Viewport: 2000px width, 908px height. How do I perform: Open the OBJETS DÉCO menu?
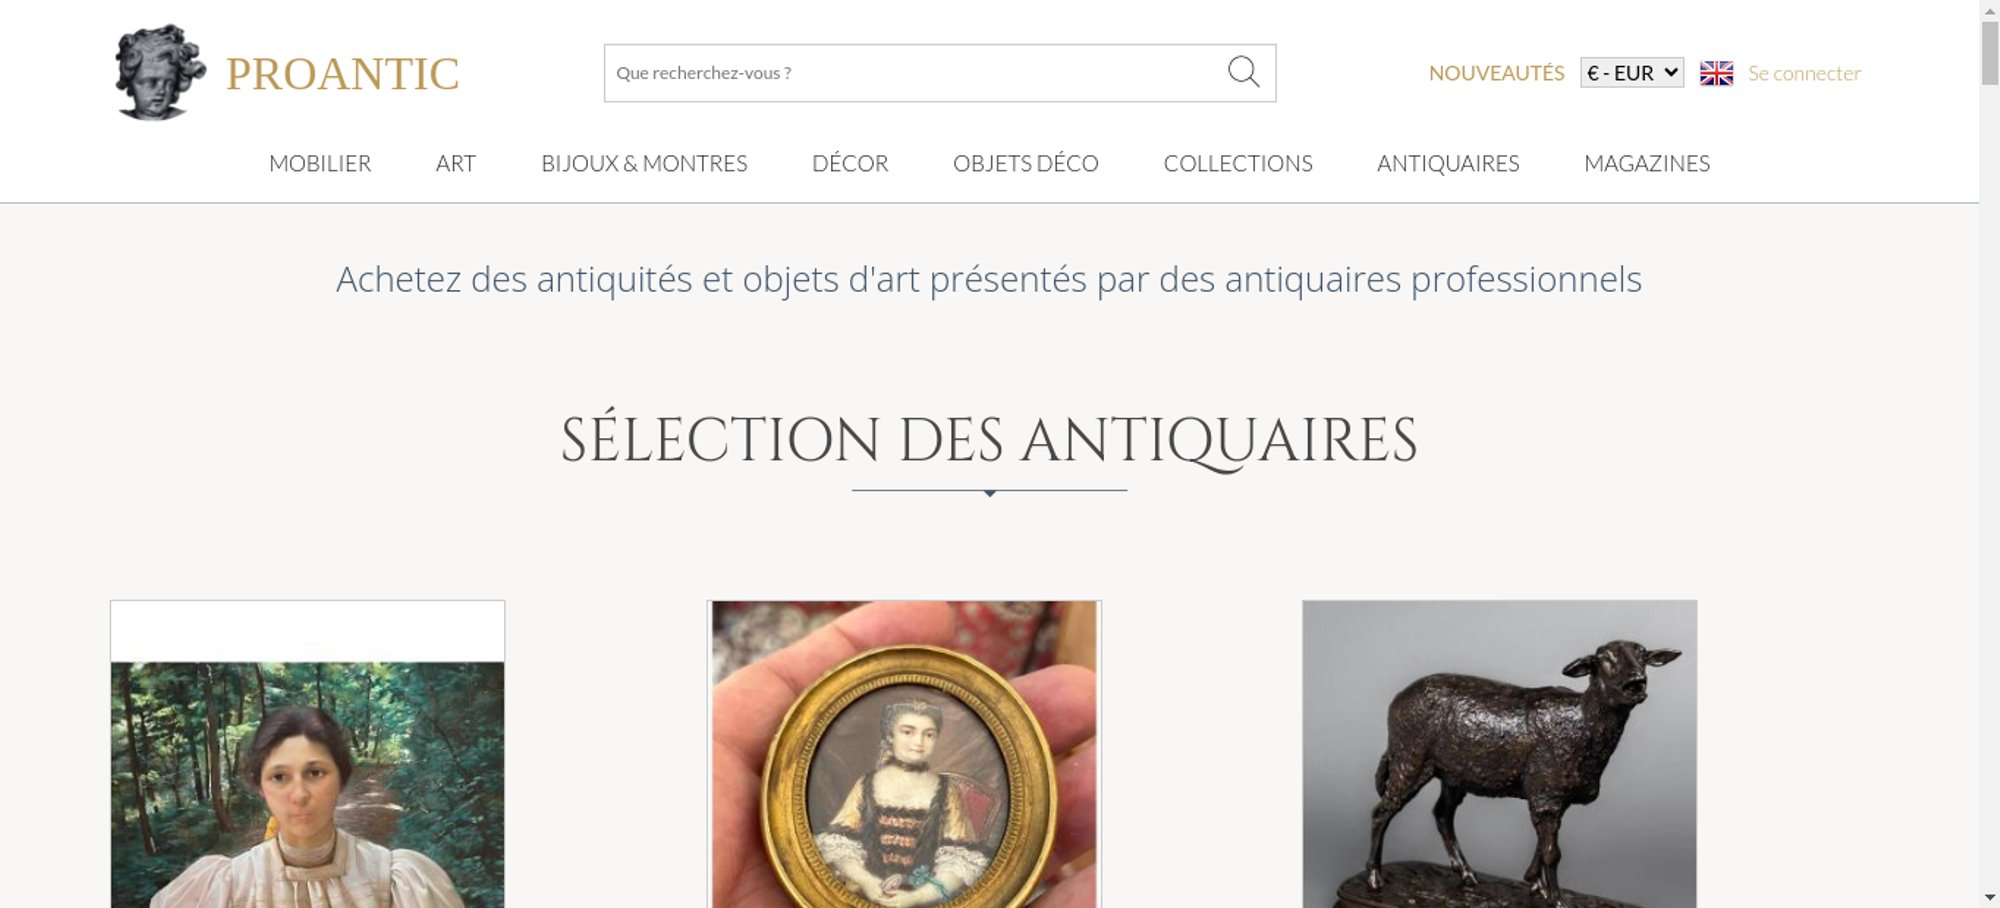(x=1026, y=163)
